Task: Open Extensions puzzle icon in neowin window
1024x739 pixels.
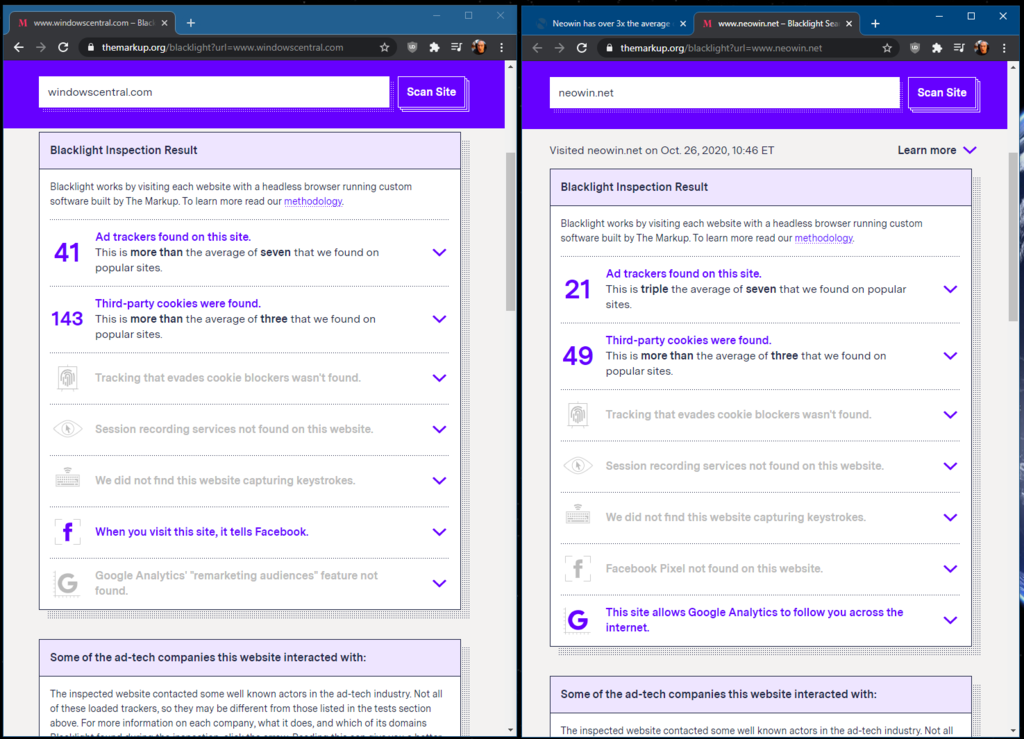Action: point(936,47)
